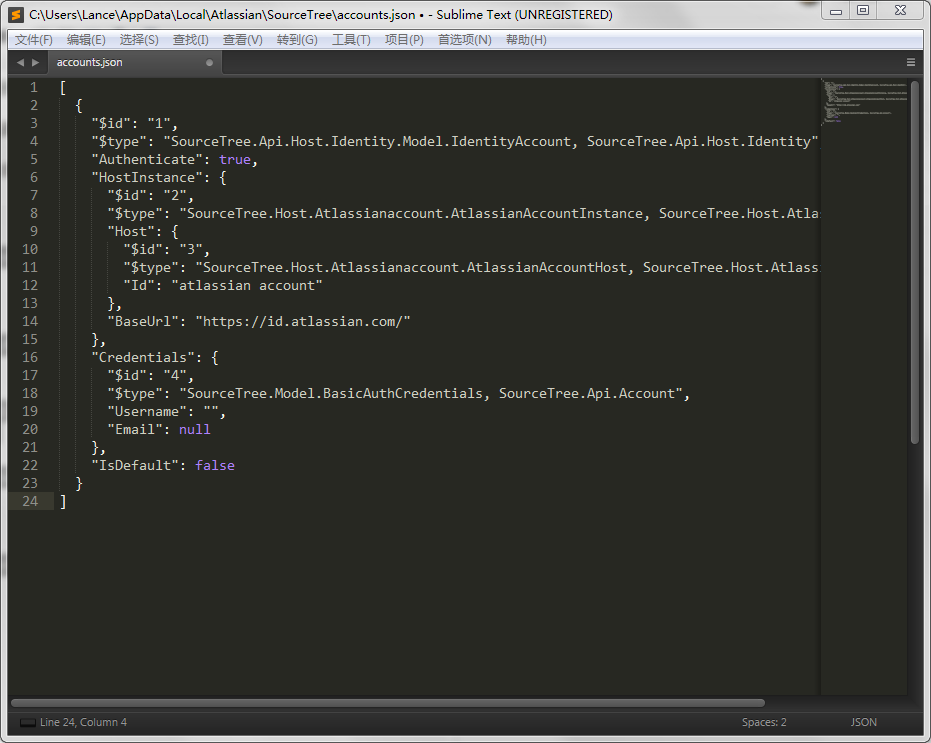Click the Line 24, Column 4 status text
Viewport: 931px width, 743px height.
pyautogui.click(x=83, y=722)
